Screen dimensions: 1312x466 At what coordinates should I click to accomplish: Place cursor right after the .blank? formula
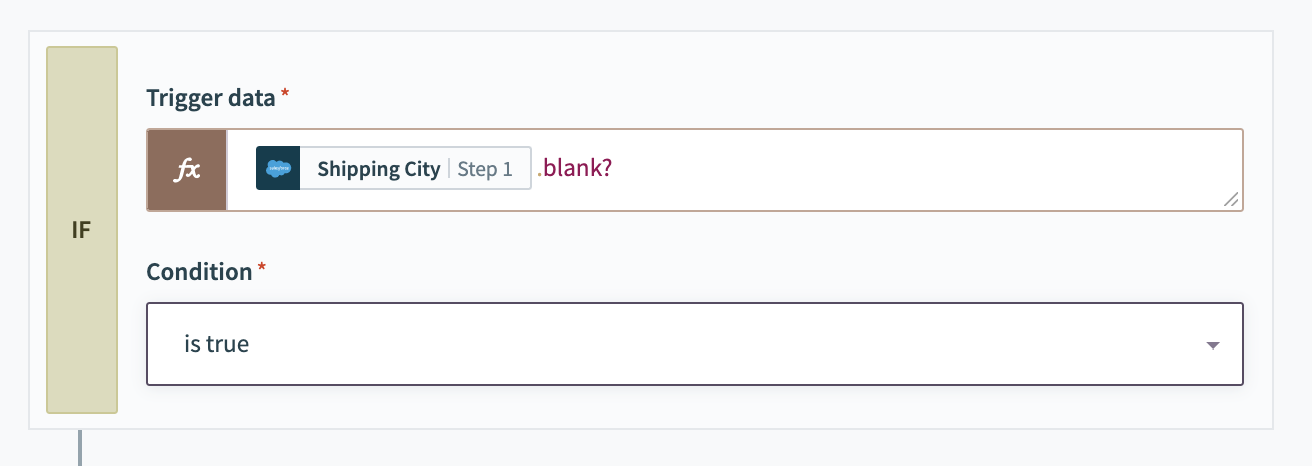click(x=614, y=169)
